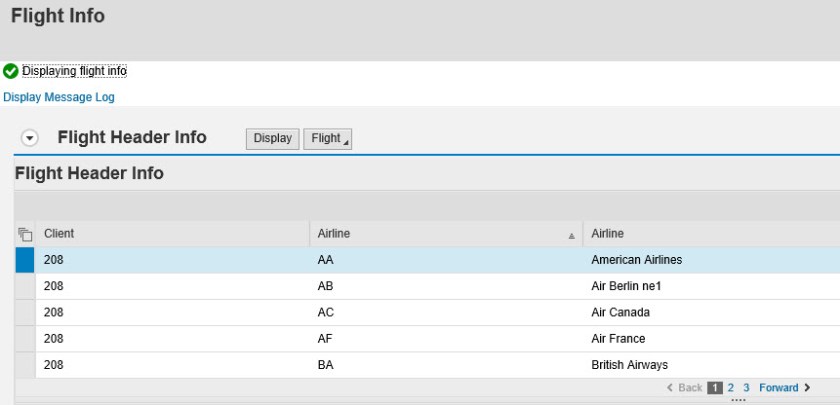840x405 pixels.
Task: Select the row selector for Air Berlin
Action: pos(25,286)
